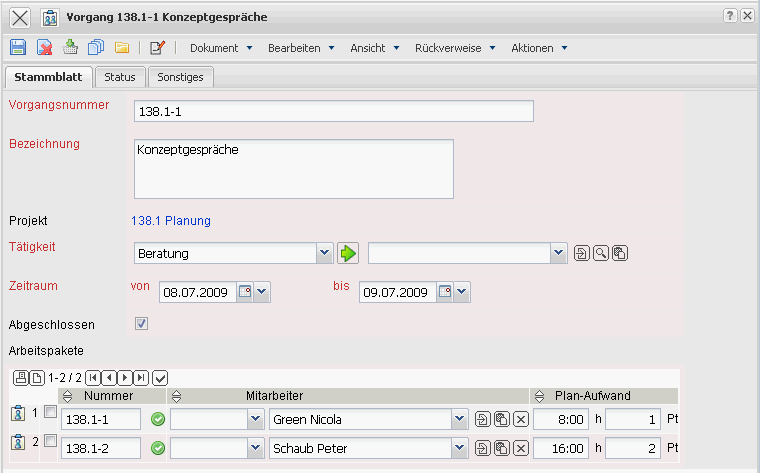Click the yellow folder icon in toolbar

tap(122, 47)
